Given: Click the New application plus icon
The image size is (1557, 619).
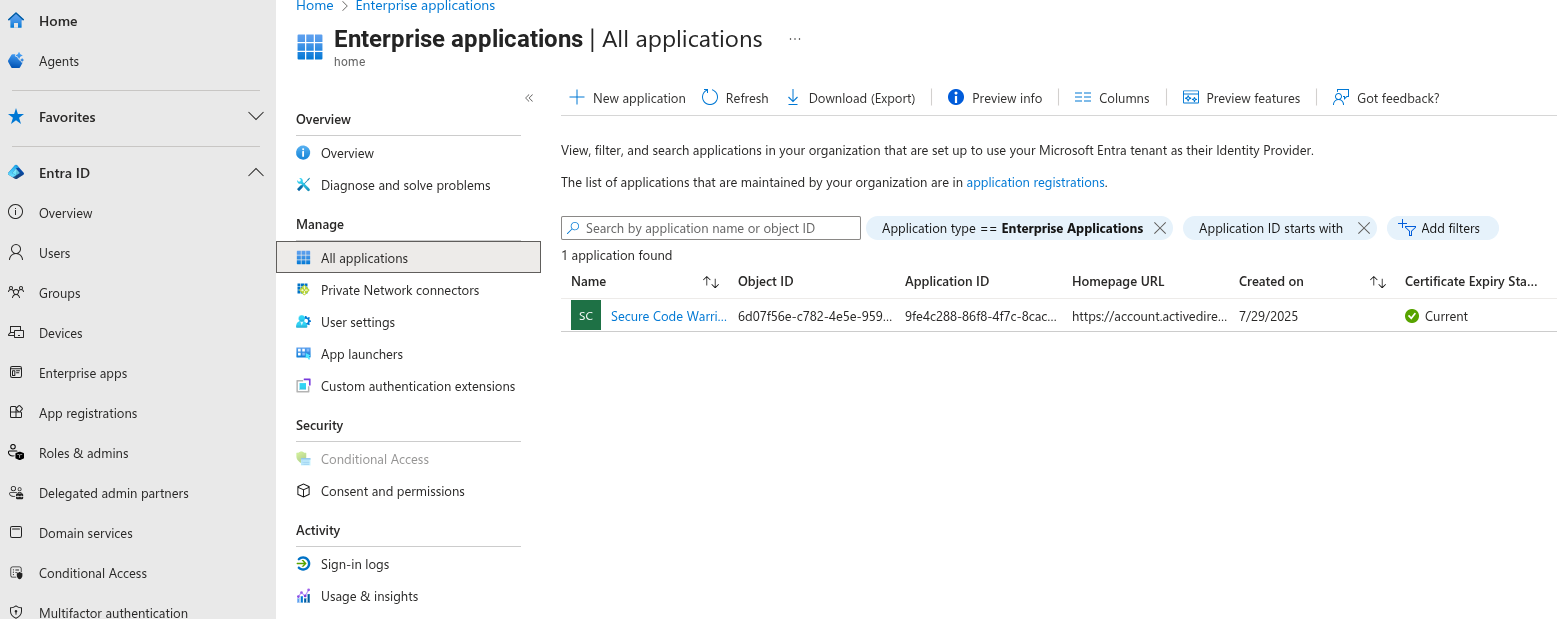Looking at the screenshot, I should pyautogui.click(x=577, y=98).
